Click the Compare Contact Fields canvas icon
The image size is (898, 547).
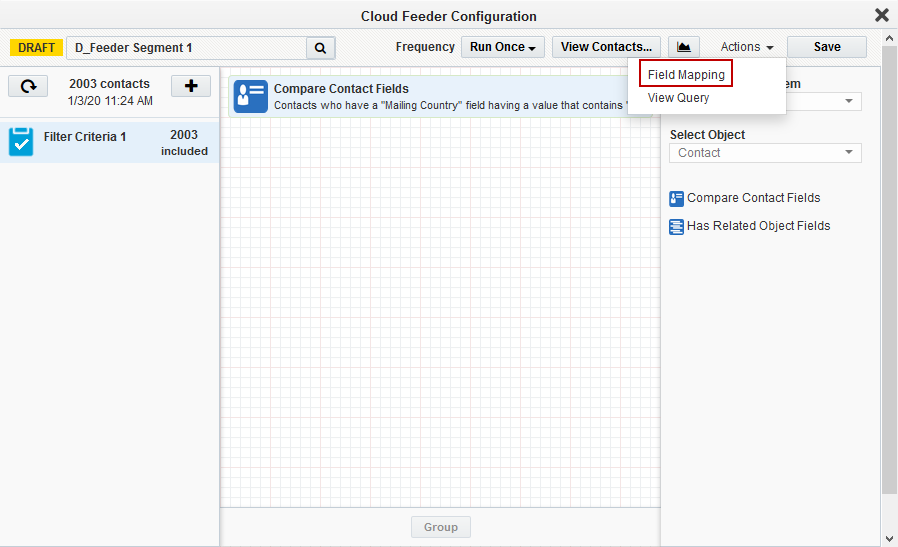click(250, 96)
